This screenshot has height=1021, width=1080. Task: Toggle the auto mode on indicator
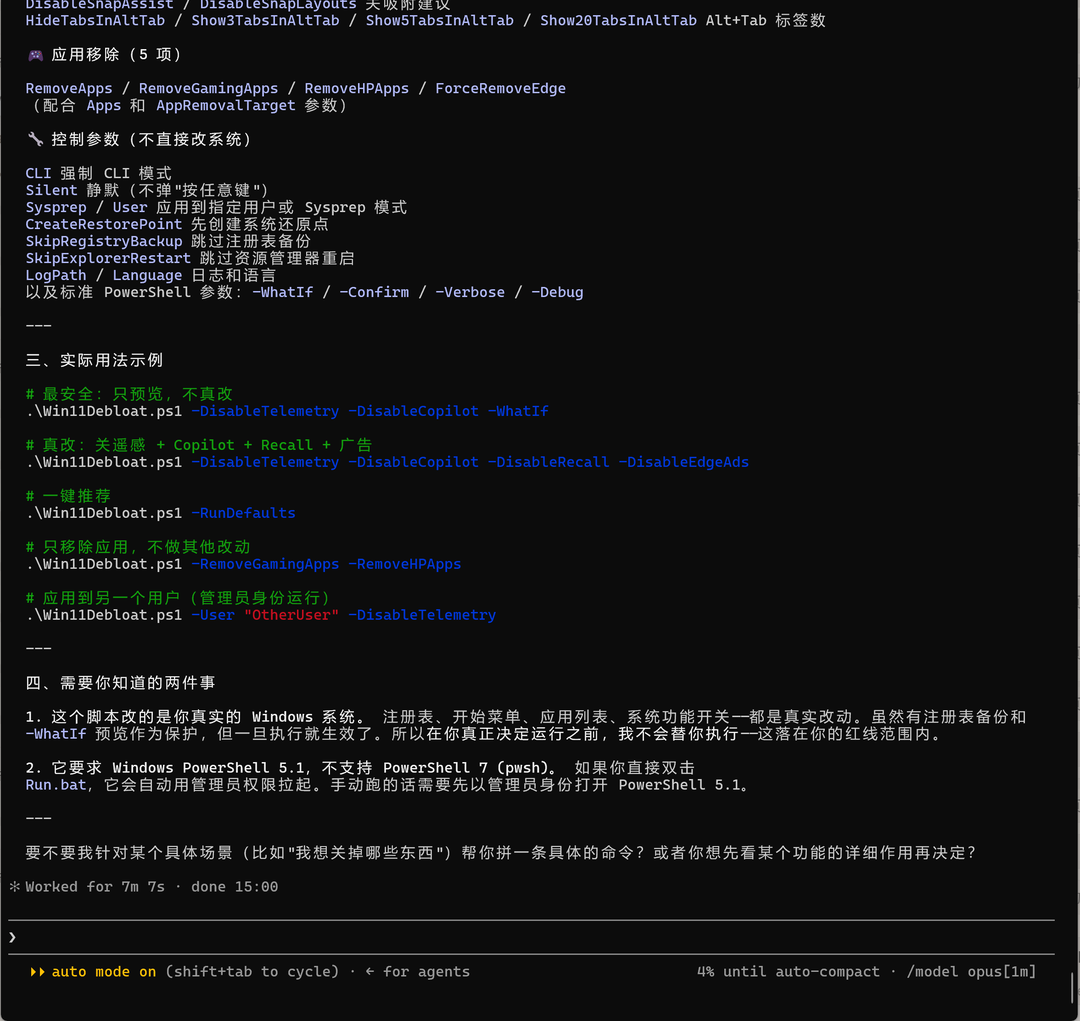pos(103,971)
